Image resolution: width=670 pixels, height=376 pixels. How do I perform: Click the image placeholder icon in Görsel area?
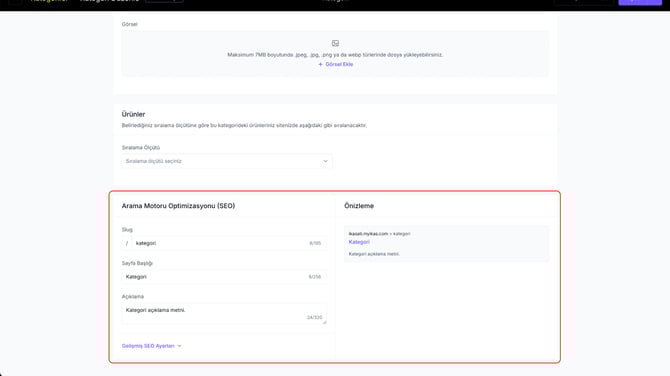tap(335, 43)
